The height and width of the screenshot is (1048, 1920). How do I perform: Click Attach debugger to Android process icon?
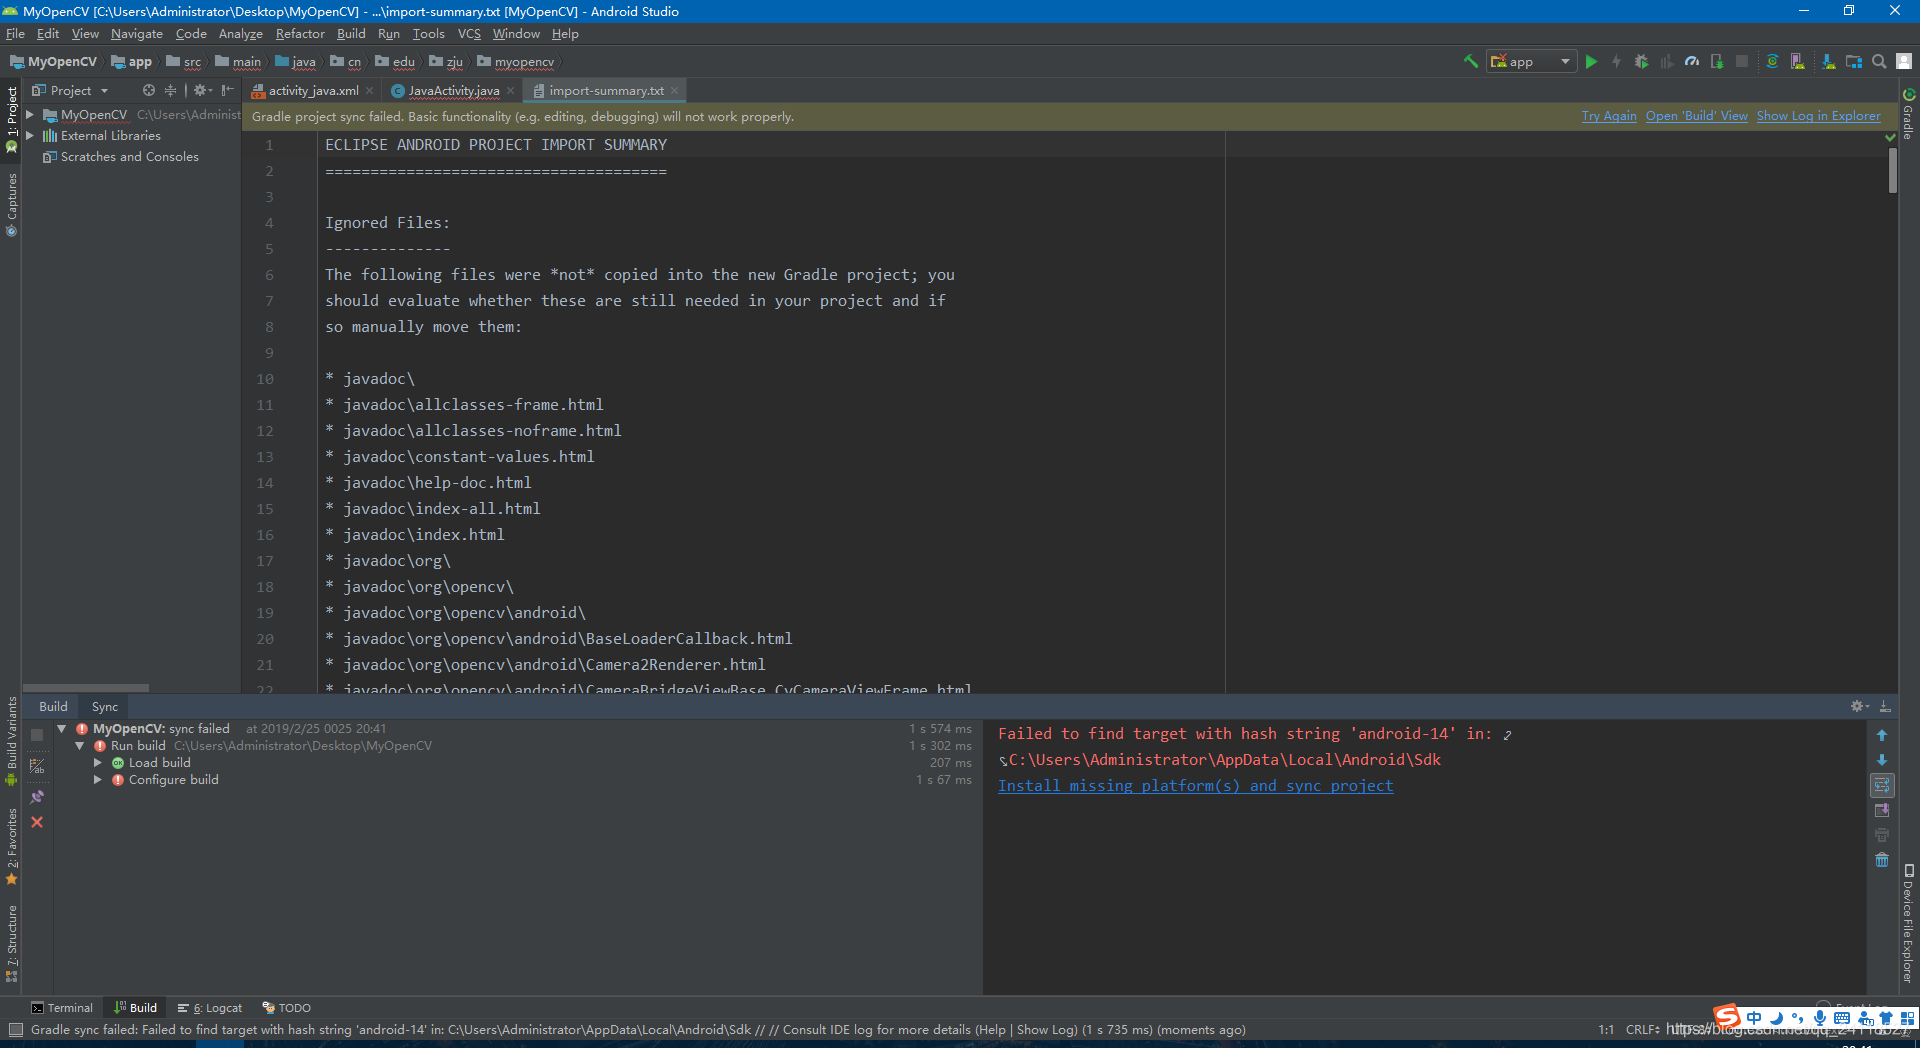1717,61
